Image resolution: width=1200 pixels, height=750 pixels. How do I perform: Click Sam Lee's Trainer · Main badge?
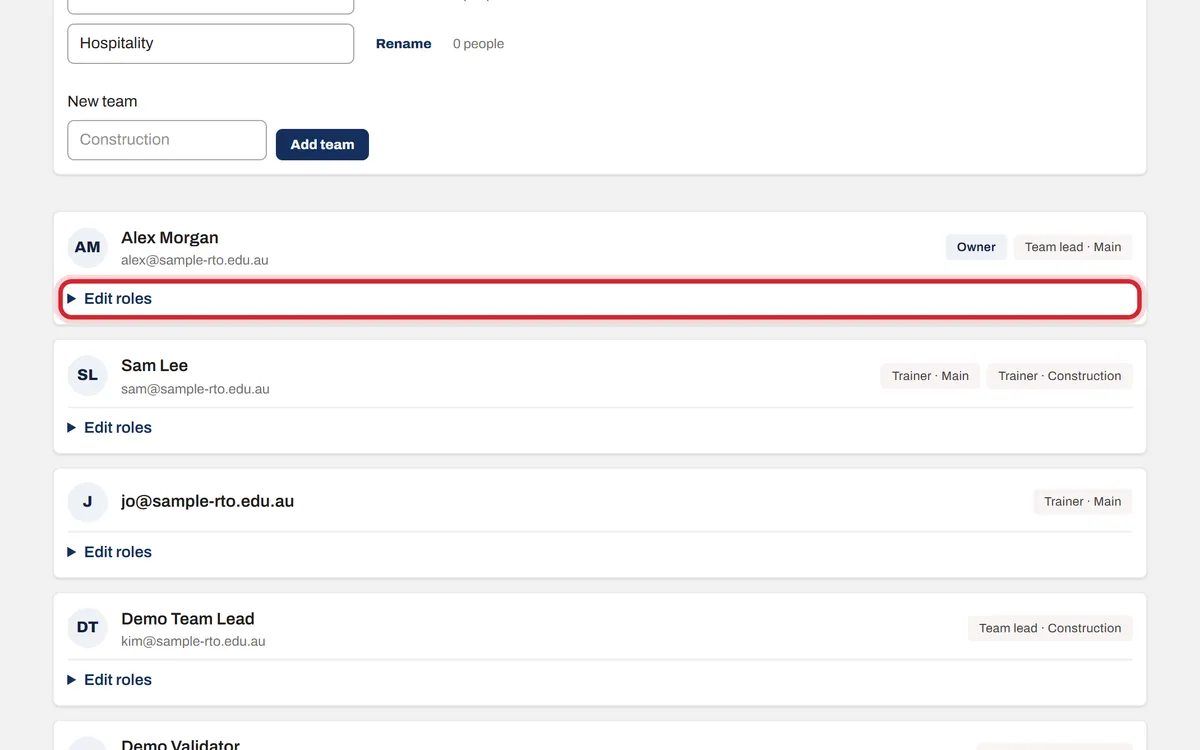[930, 376]
